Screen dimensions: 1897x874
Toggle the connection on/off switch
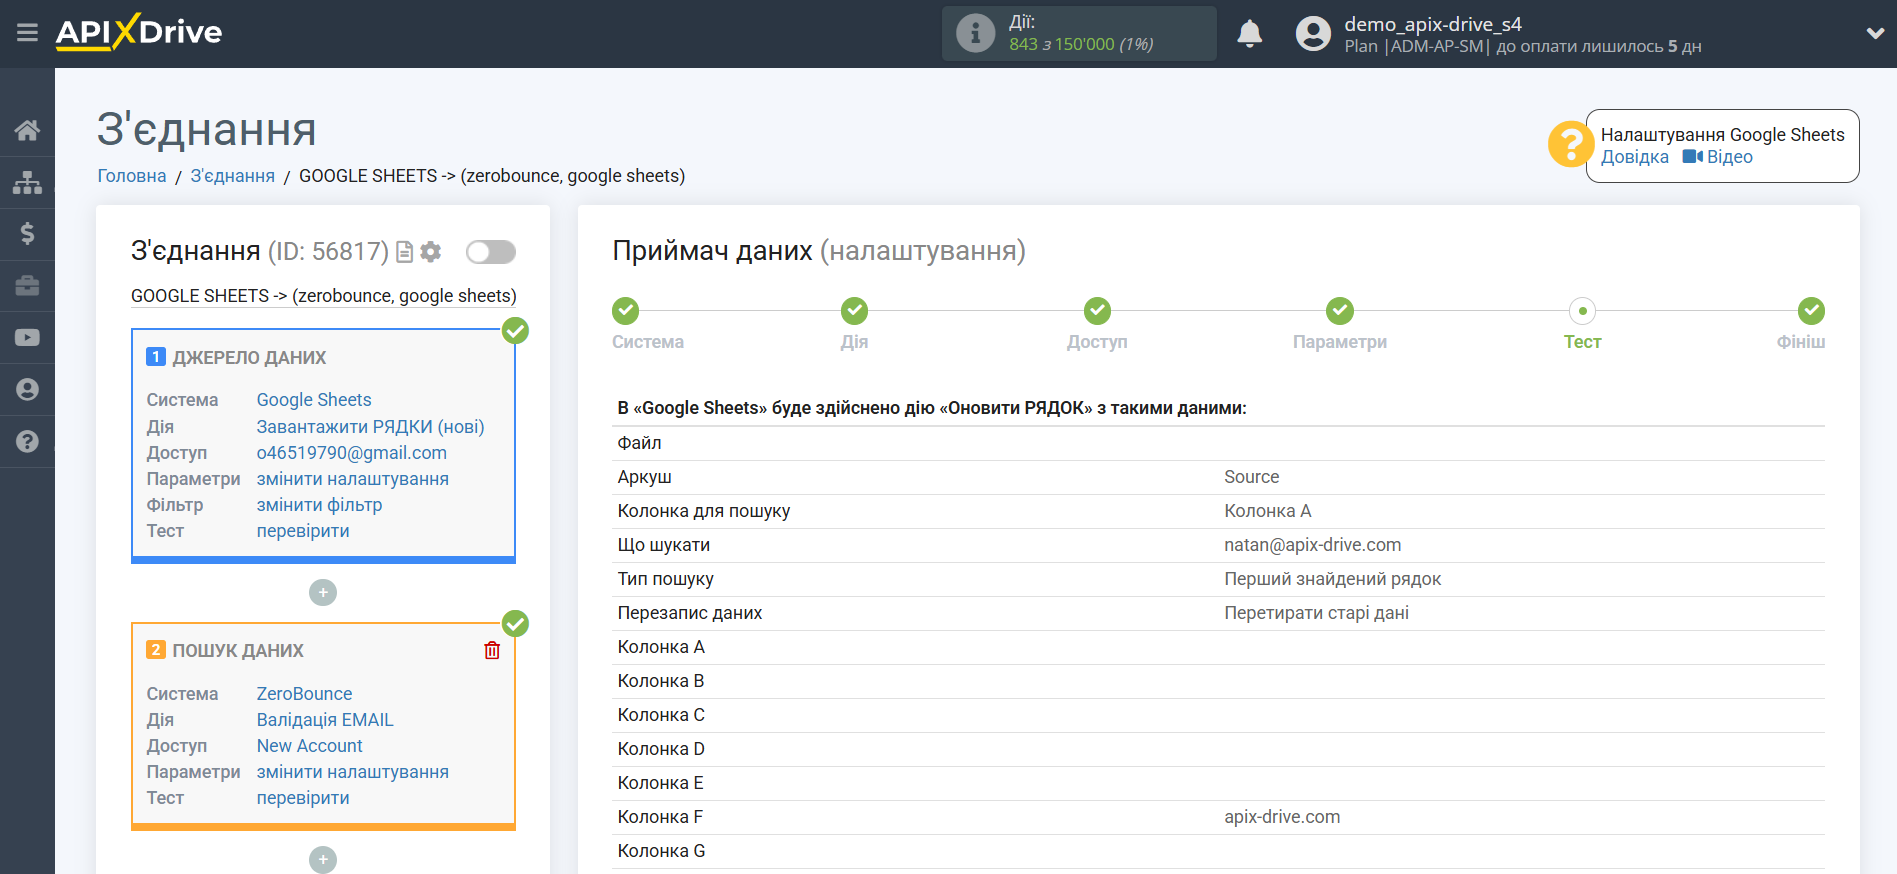pos(490,252)
